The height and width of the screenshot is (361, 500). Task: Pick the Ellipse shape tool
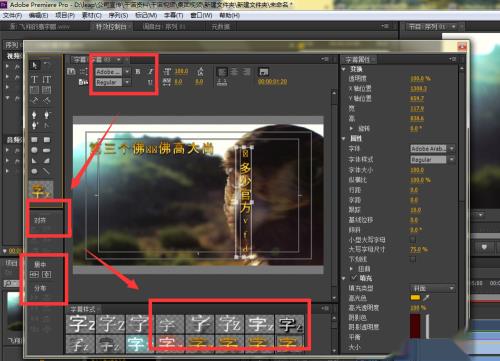34,150
